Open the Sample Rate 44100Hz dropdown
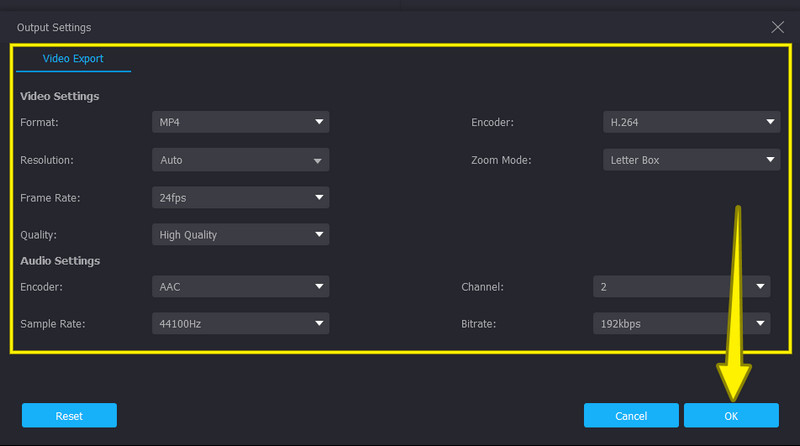800x446 pixels. pyautogui.click(x=240, y=324)
